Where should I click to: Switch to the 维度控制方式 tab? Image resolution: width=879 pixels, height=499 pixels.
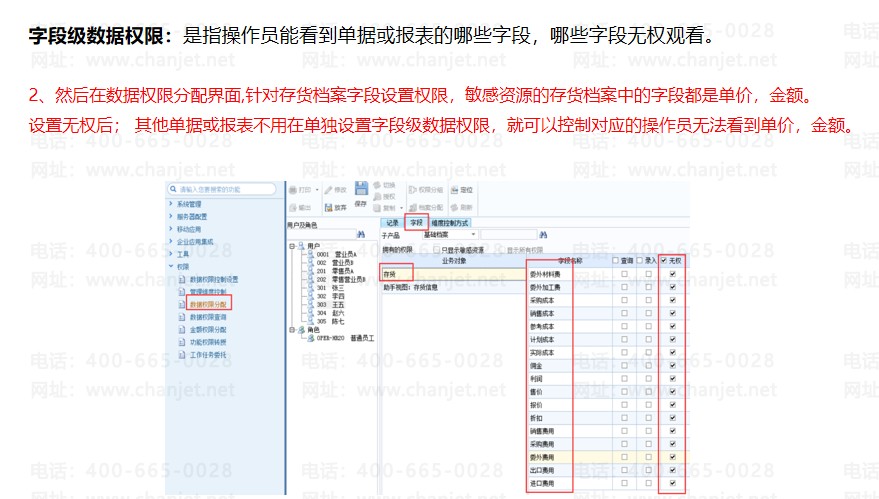[x=450, y=222]
